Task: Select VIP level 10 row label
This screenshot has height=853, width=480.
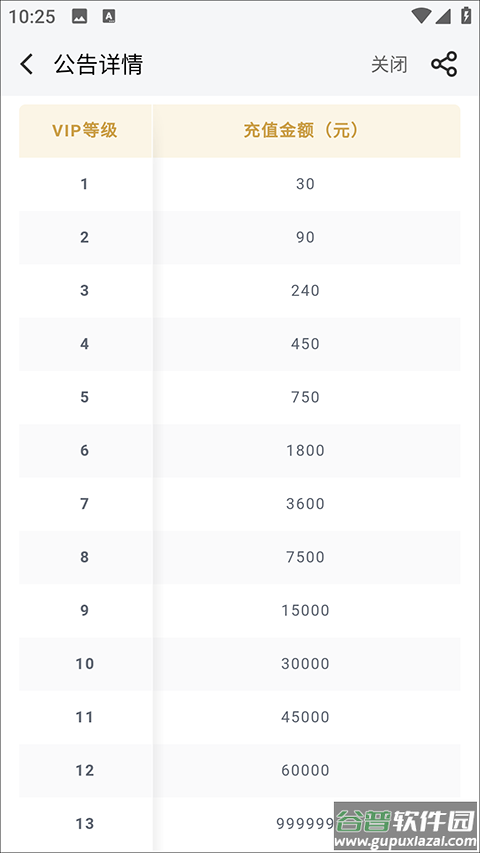Action: [x=84, y=664]
